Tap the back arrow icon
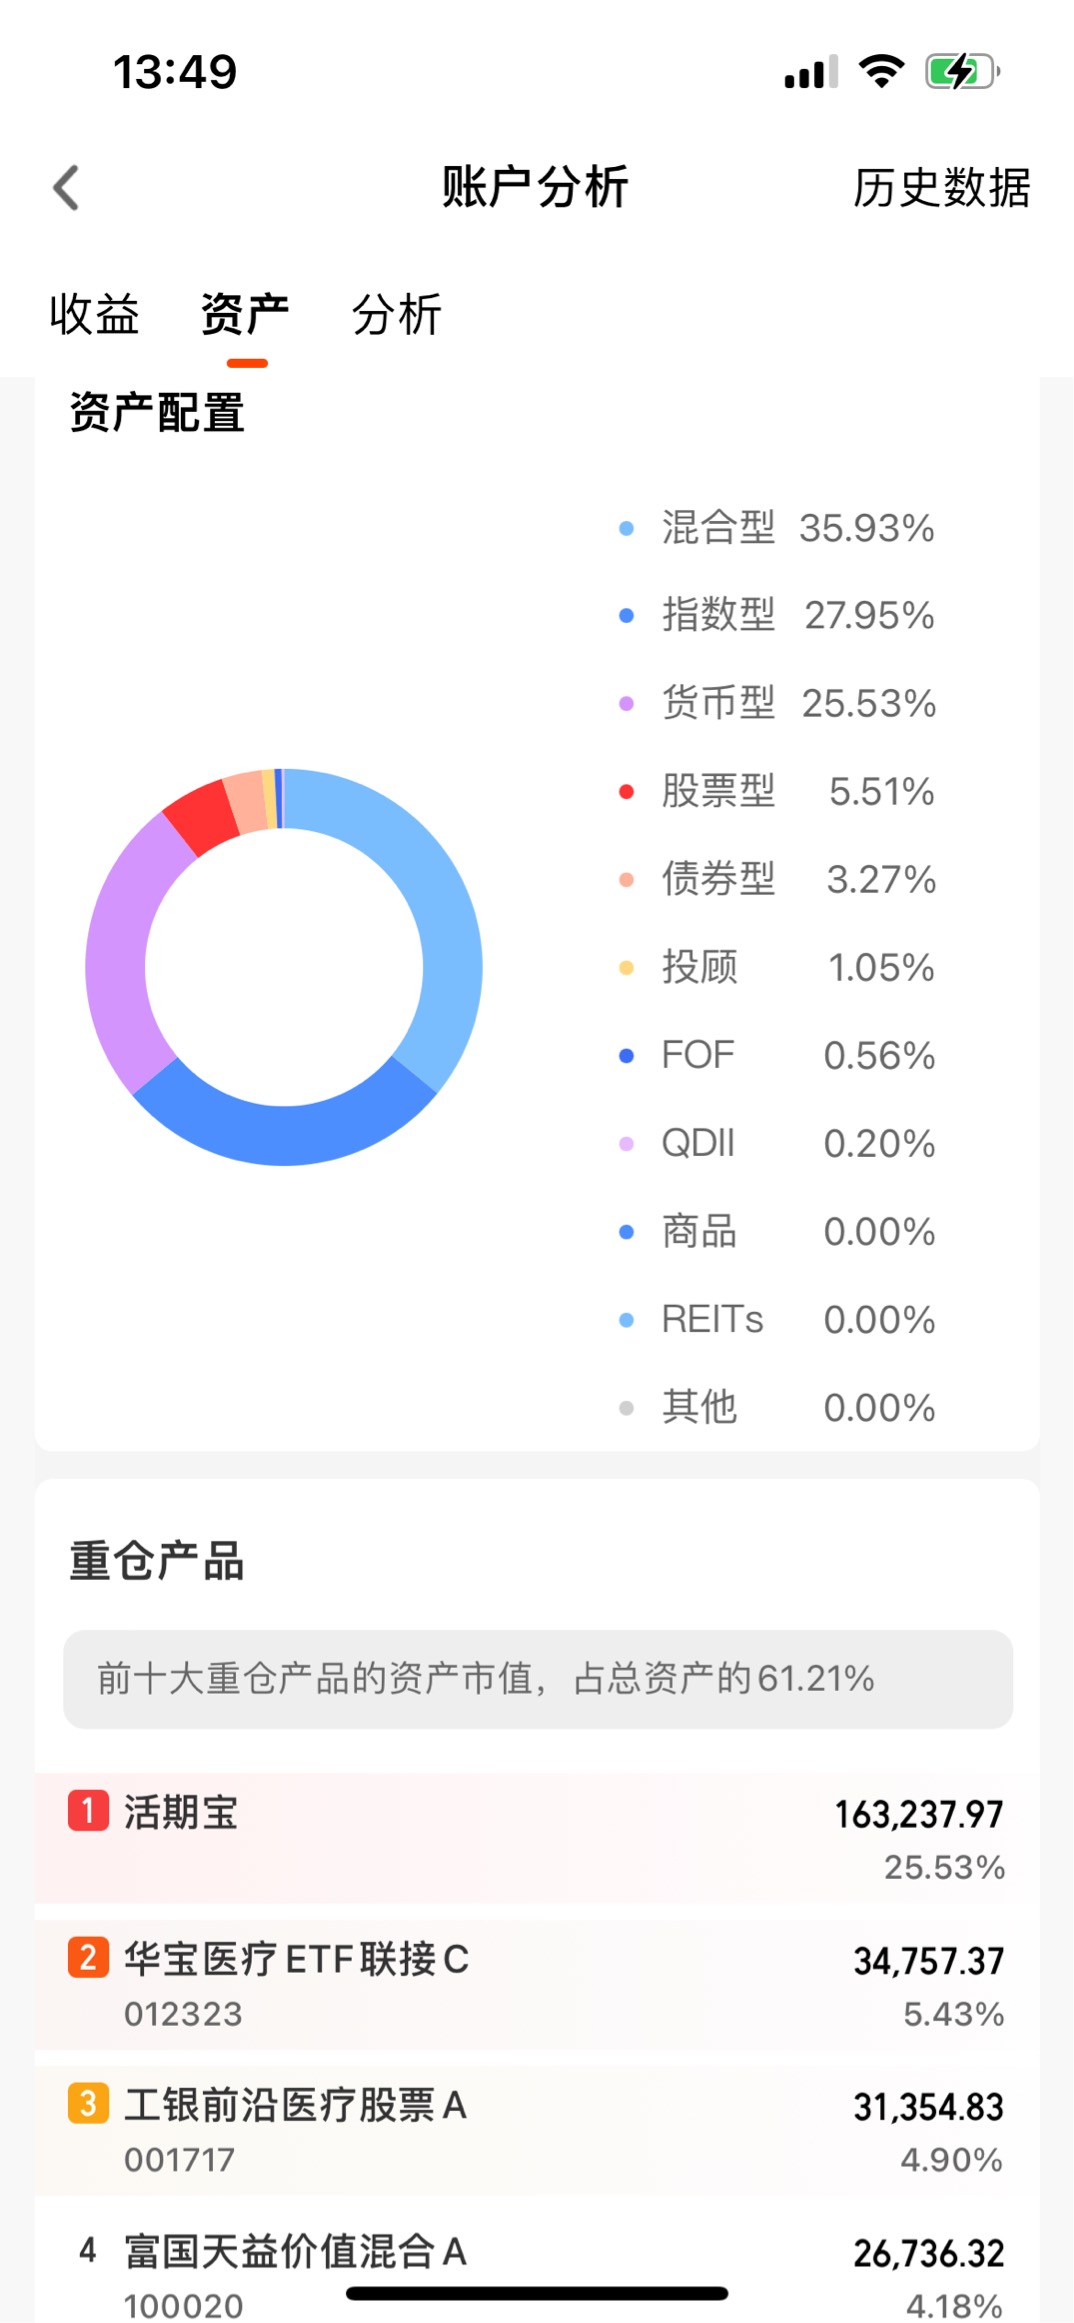Viewport: 1074px width, 2323px height. (66, 188)
